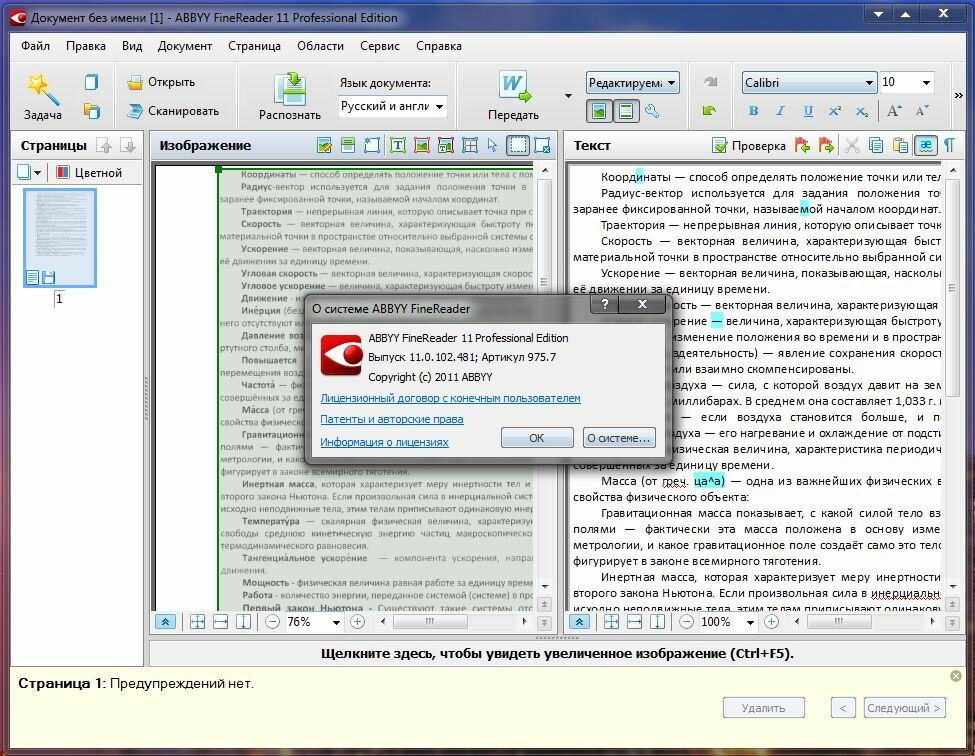975x756 pixels.
Task: Click the zoom-out minus in Text panel
Action: (x=686, y=622)
